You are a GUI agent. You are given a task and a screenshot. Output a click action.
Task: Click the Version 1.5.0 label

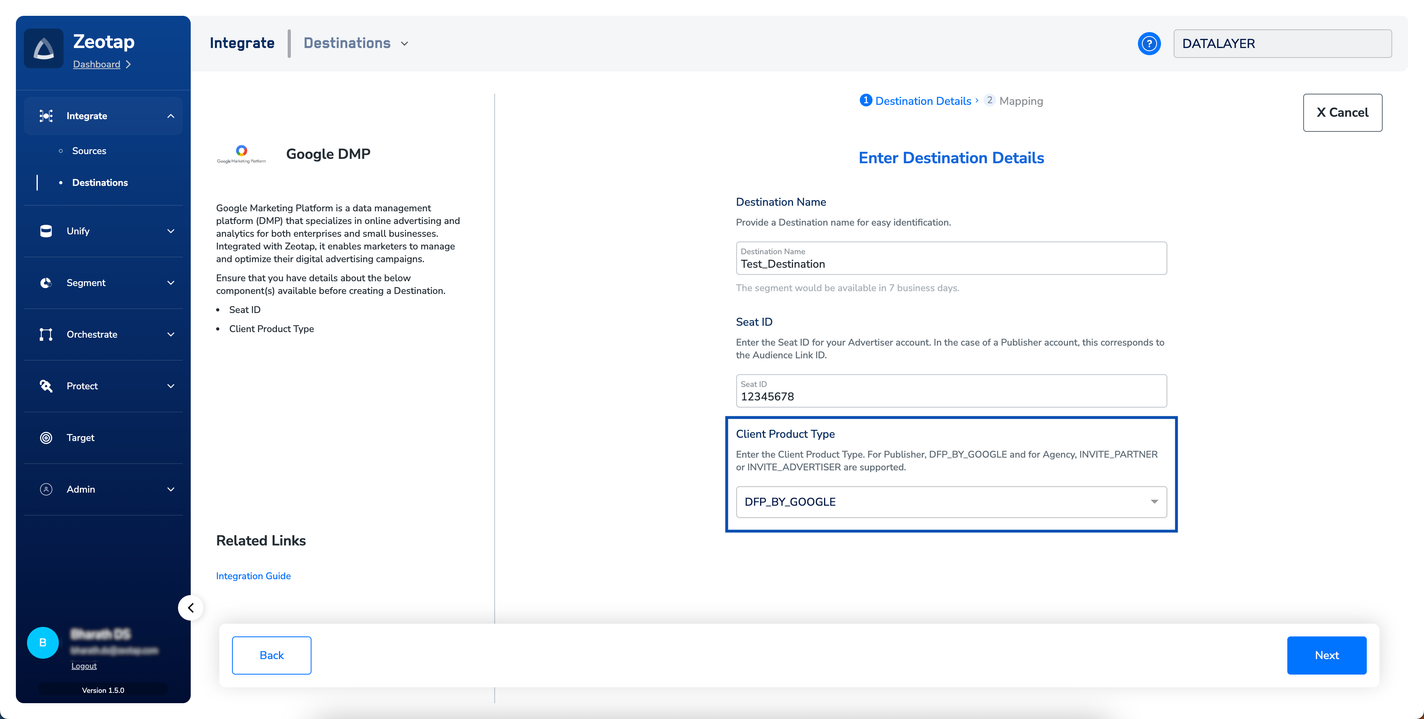pos(103,690)
